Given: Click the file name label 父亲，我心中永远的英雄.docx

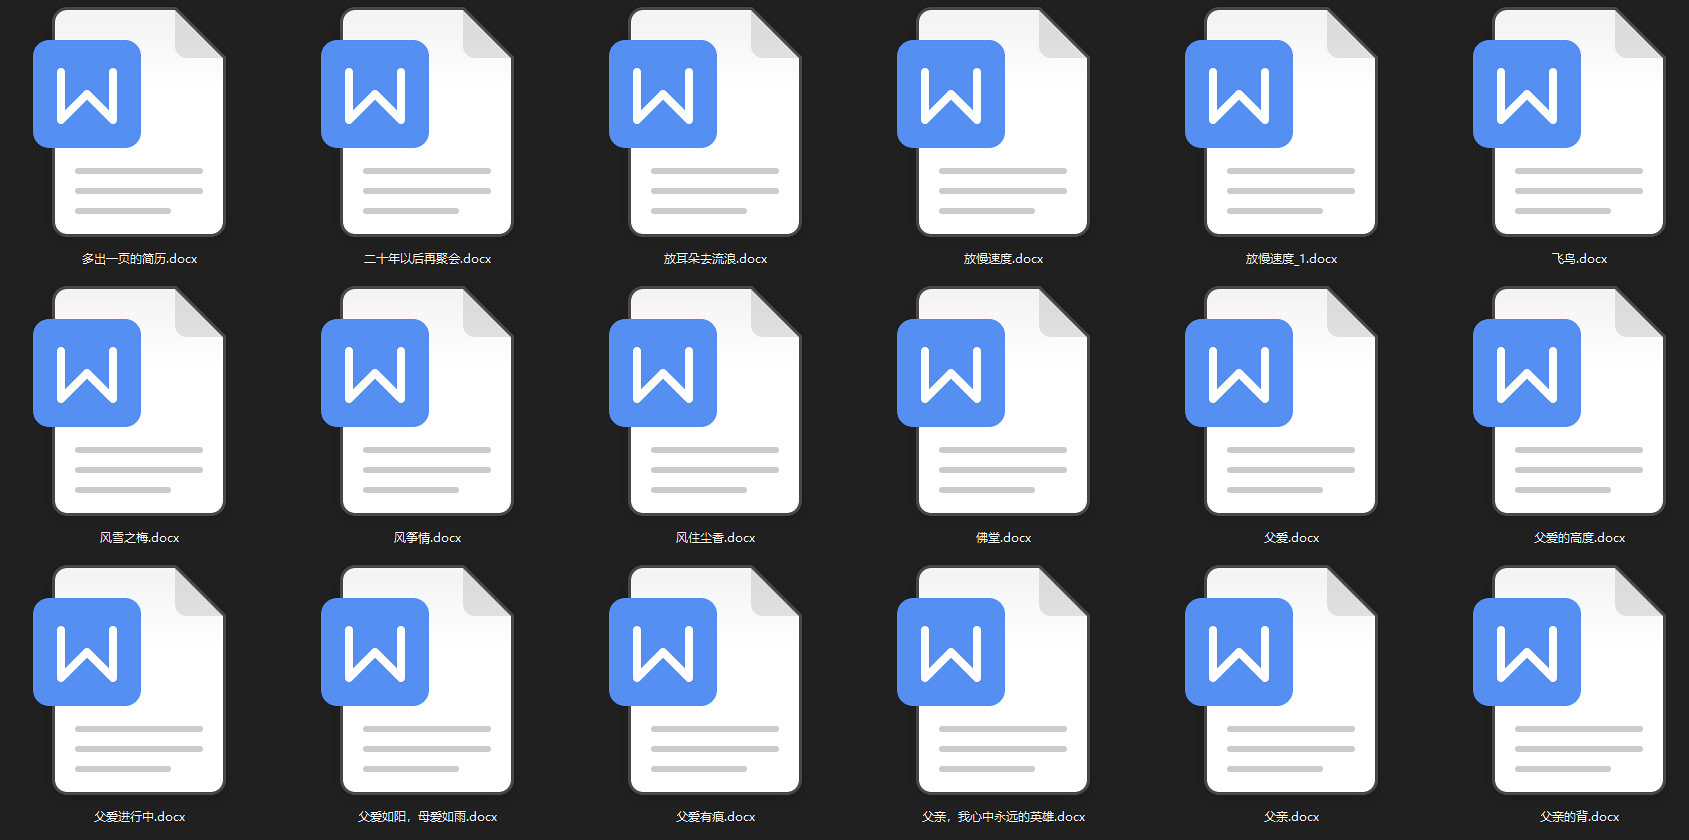Looking at the screenshot, I should click(1004, 817).
